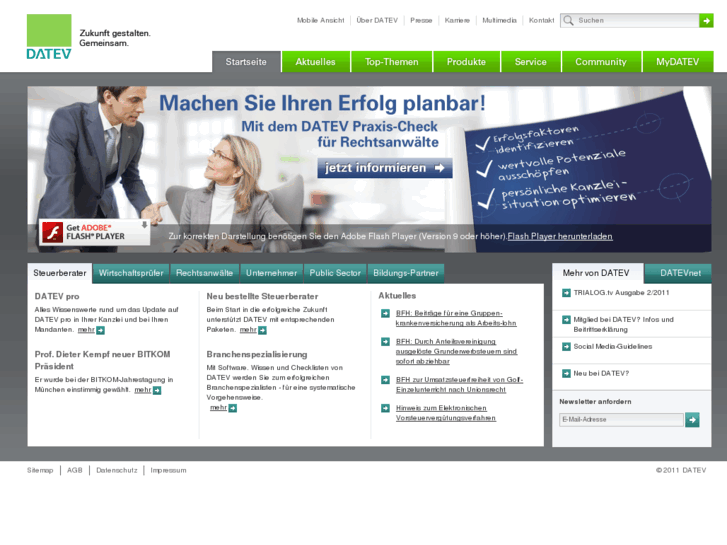Open the Startseite tab
Image resolution: width=727 pixels, height=545 pixels.
(246, 62)
